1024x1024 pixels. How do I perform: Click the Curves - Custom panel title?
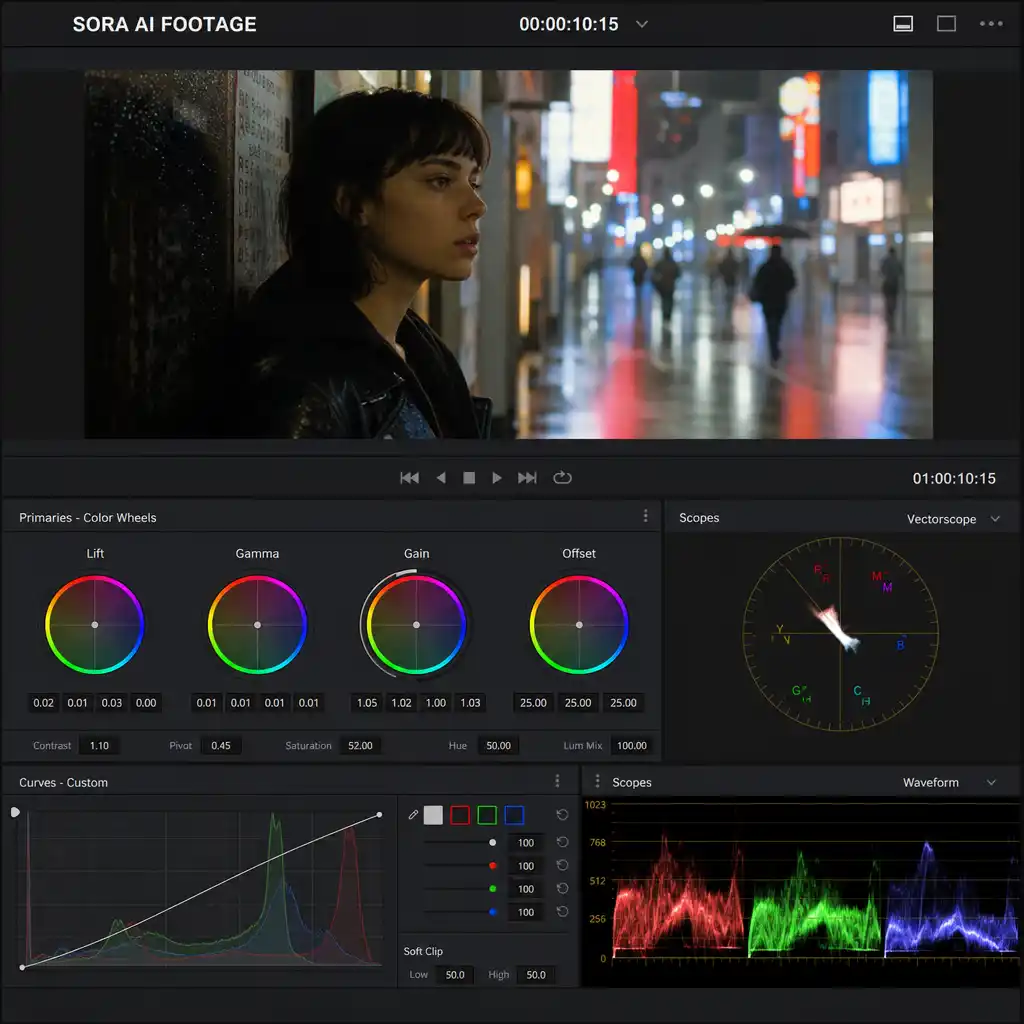tap(63, 782)
